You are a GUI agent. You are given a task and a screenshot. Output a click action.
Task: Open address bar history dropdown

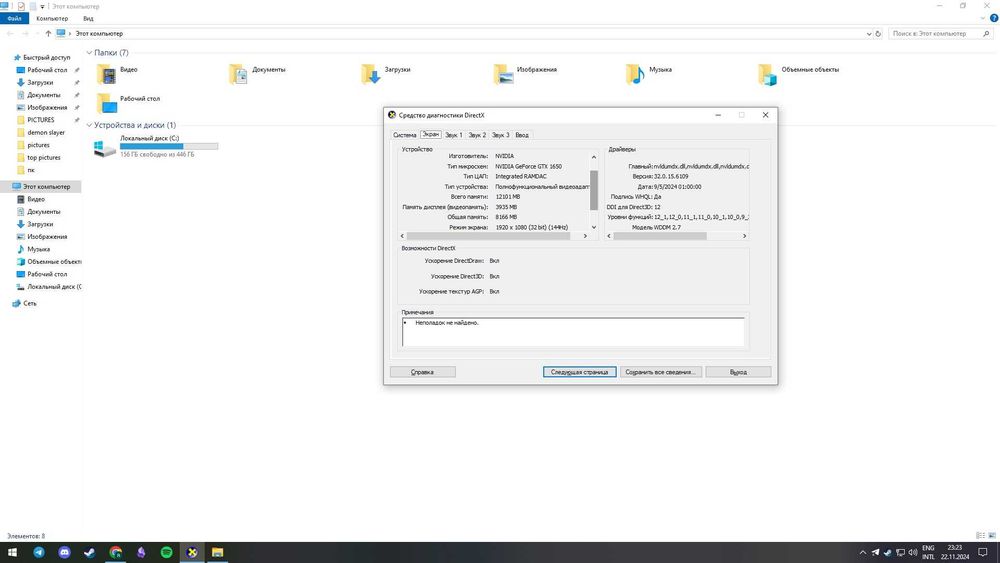point(869,34)
